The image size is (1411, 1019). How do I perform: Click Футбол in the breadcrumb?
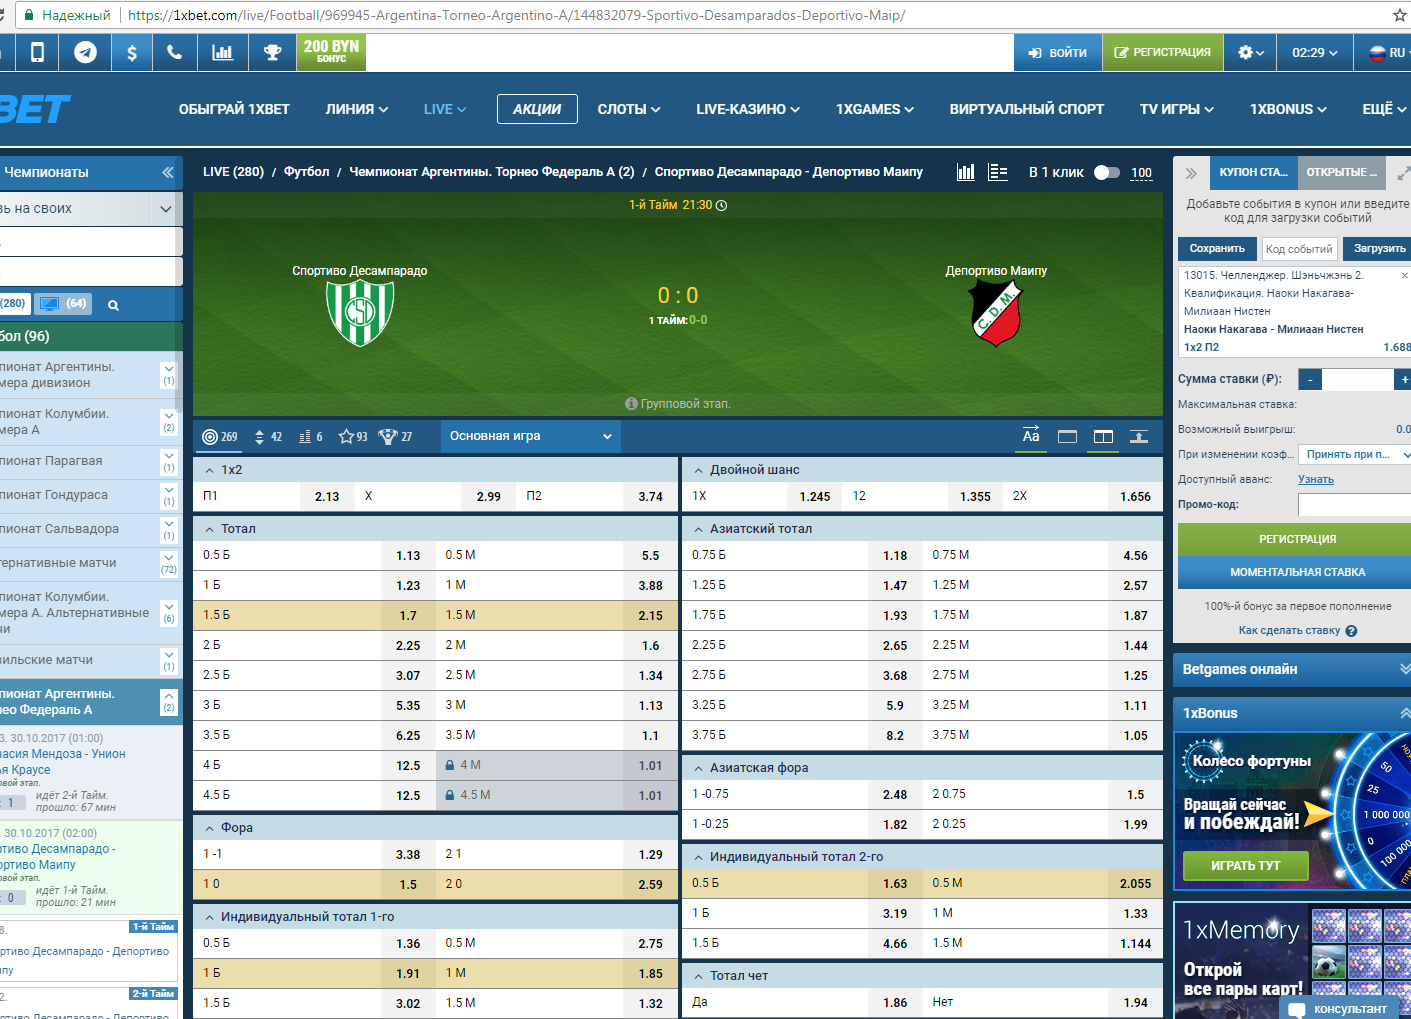click(306, 172)
